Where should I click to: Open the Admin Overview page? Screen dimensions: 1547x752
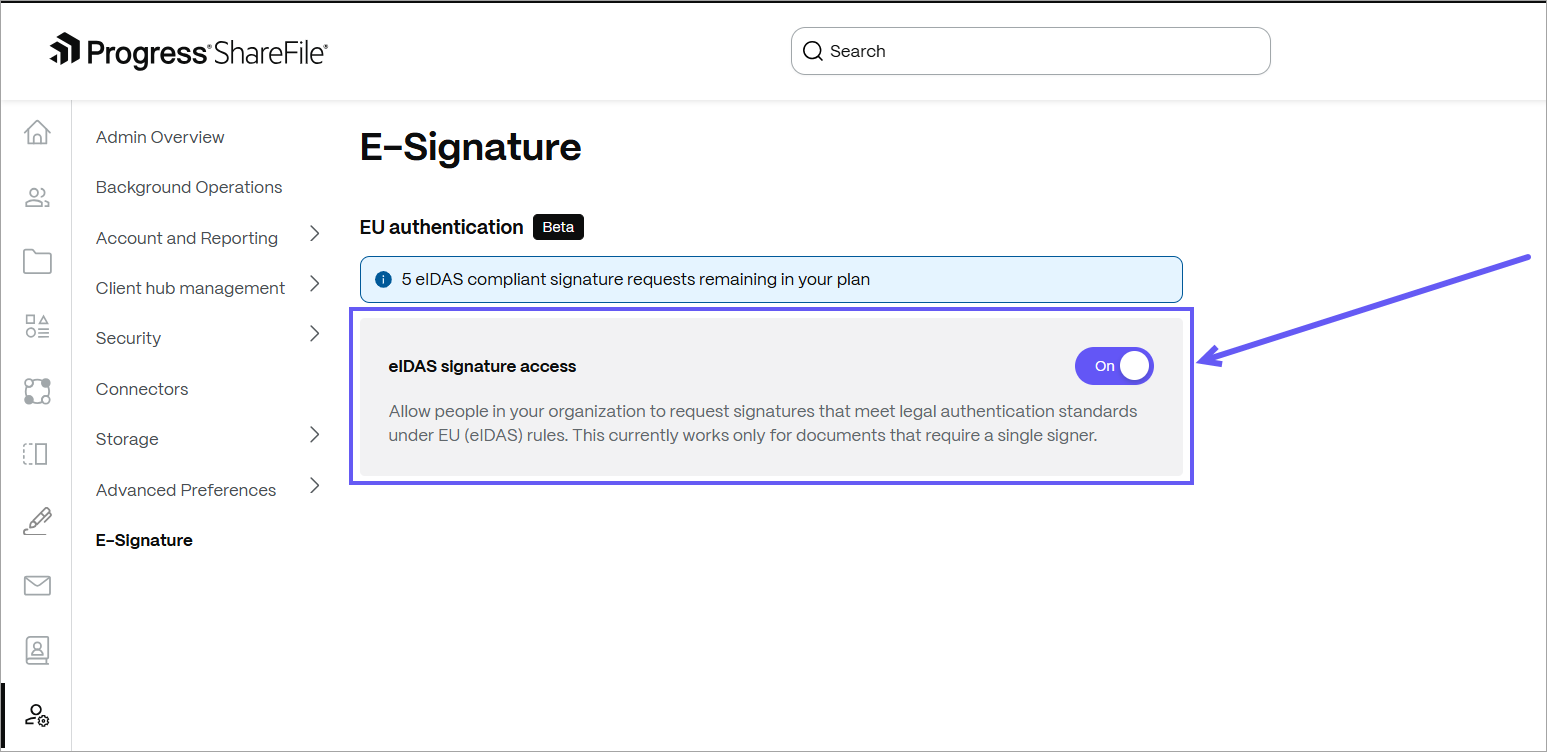click(159, 136)
